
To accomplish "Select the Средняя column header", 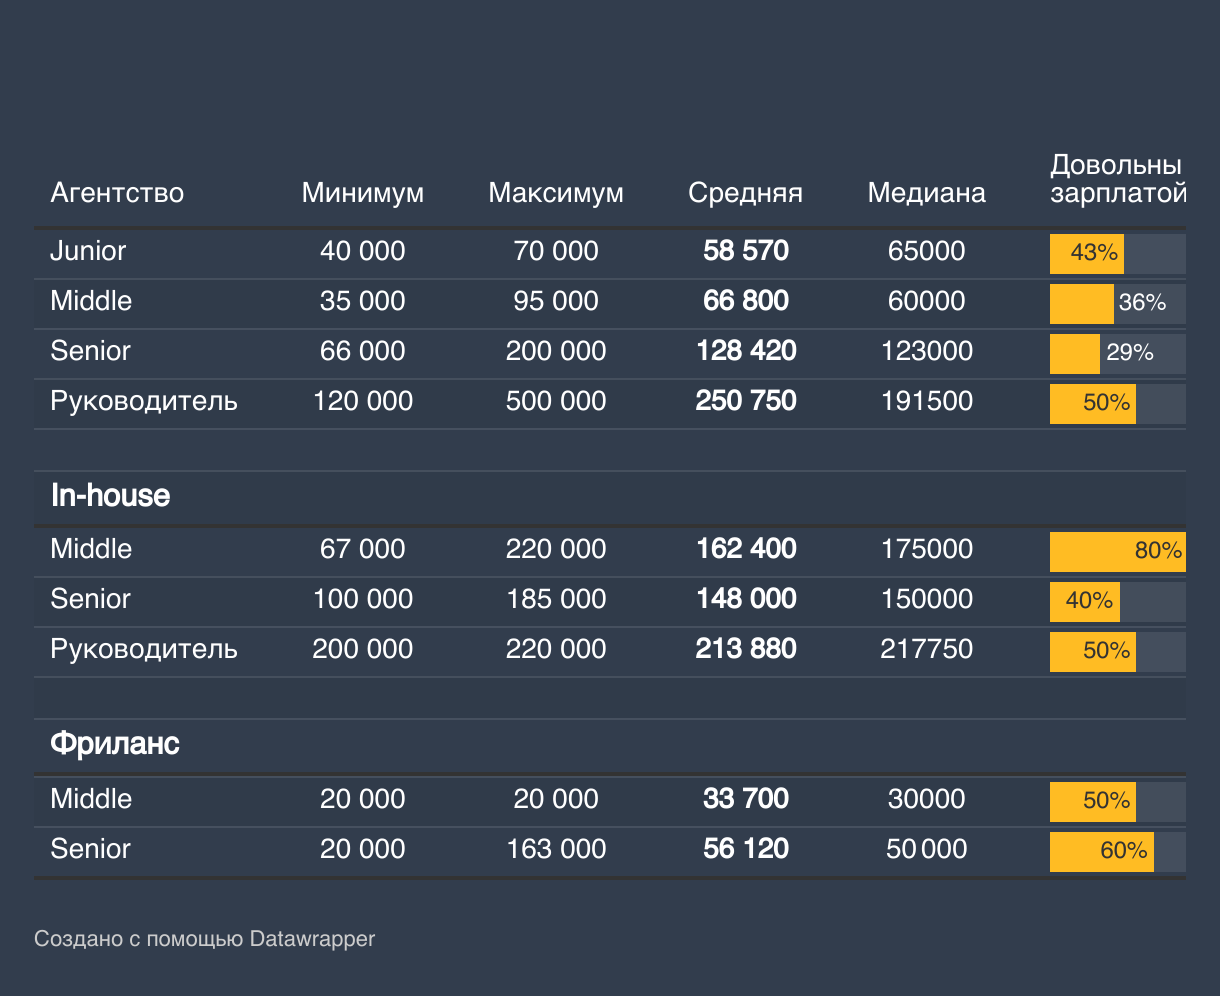I will click(x=746, y=193).
